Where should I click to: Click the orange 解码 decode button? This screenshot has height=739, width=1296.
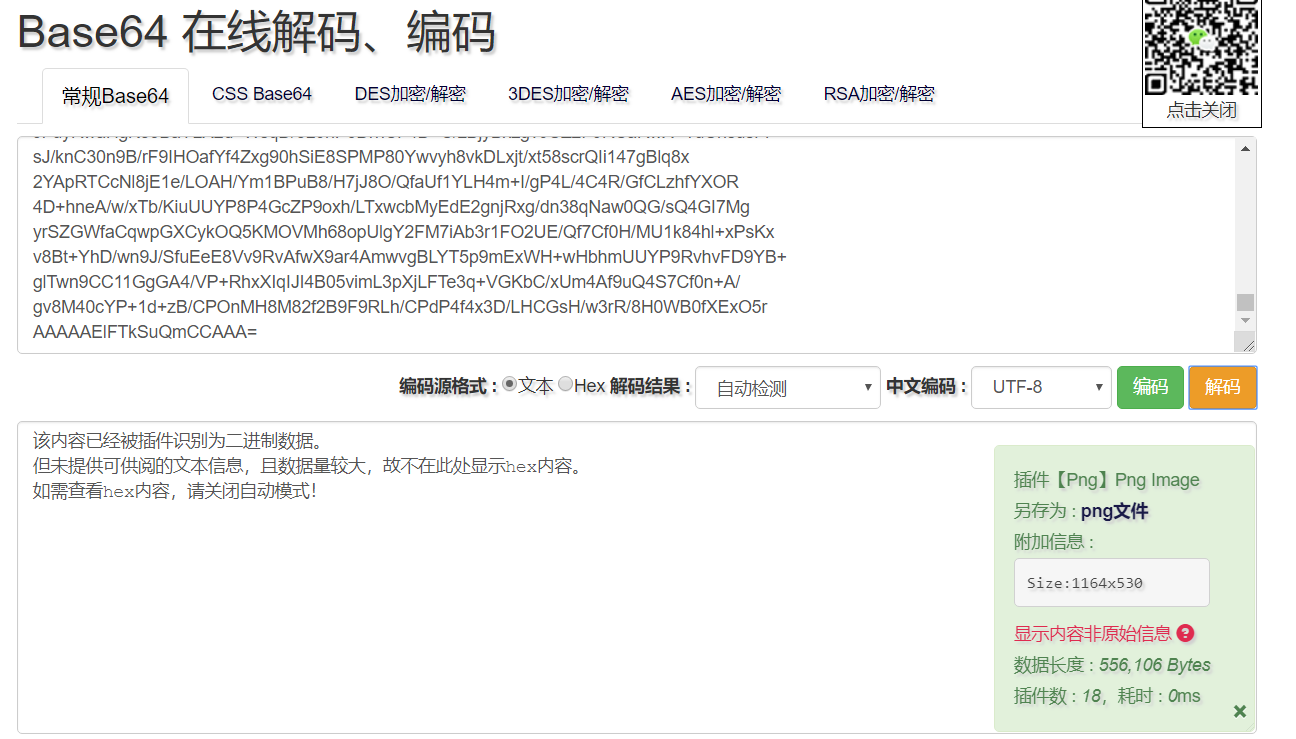click(x=1222, y=387)
